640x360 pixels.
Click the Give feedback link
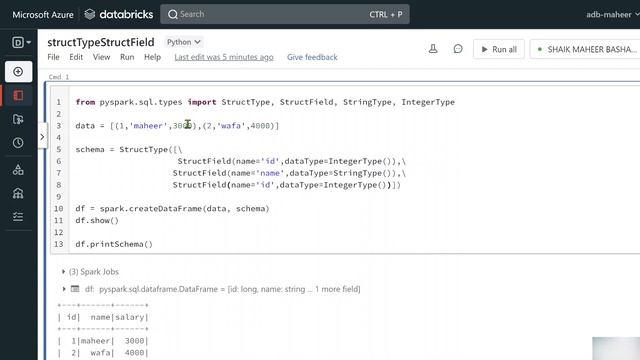click(x=312, y=57)
